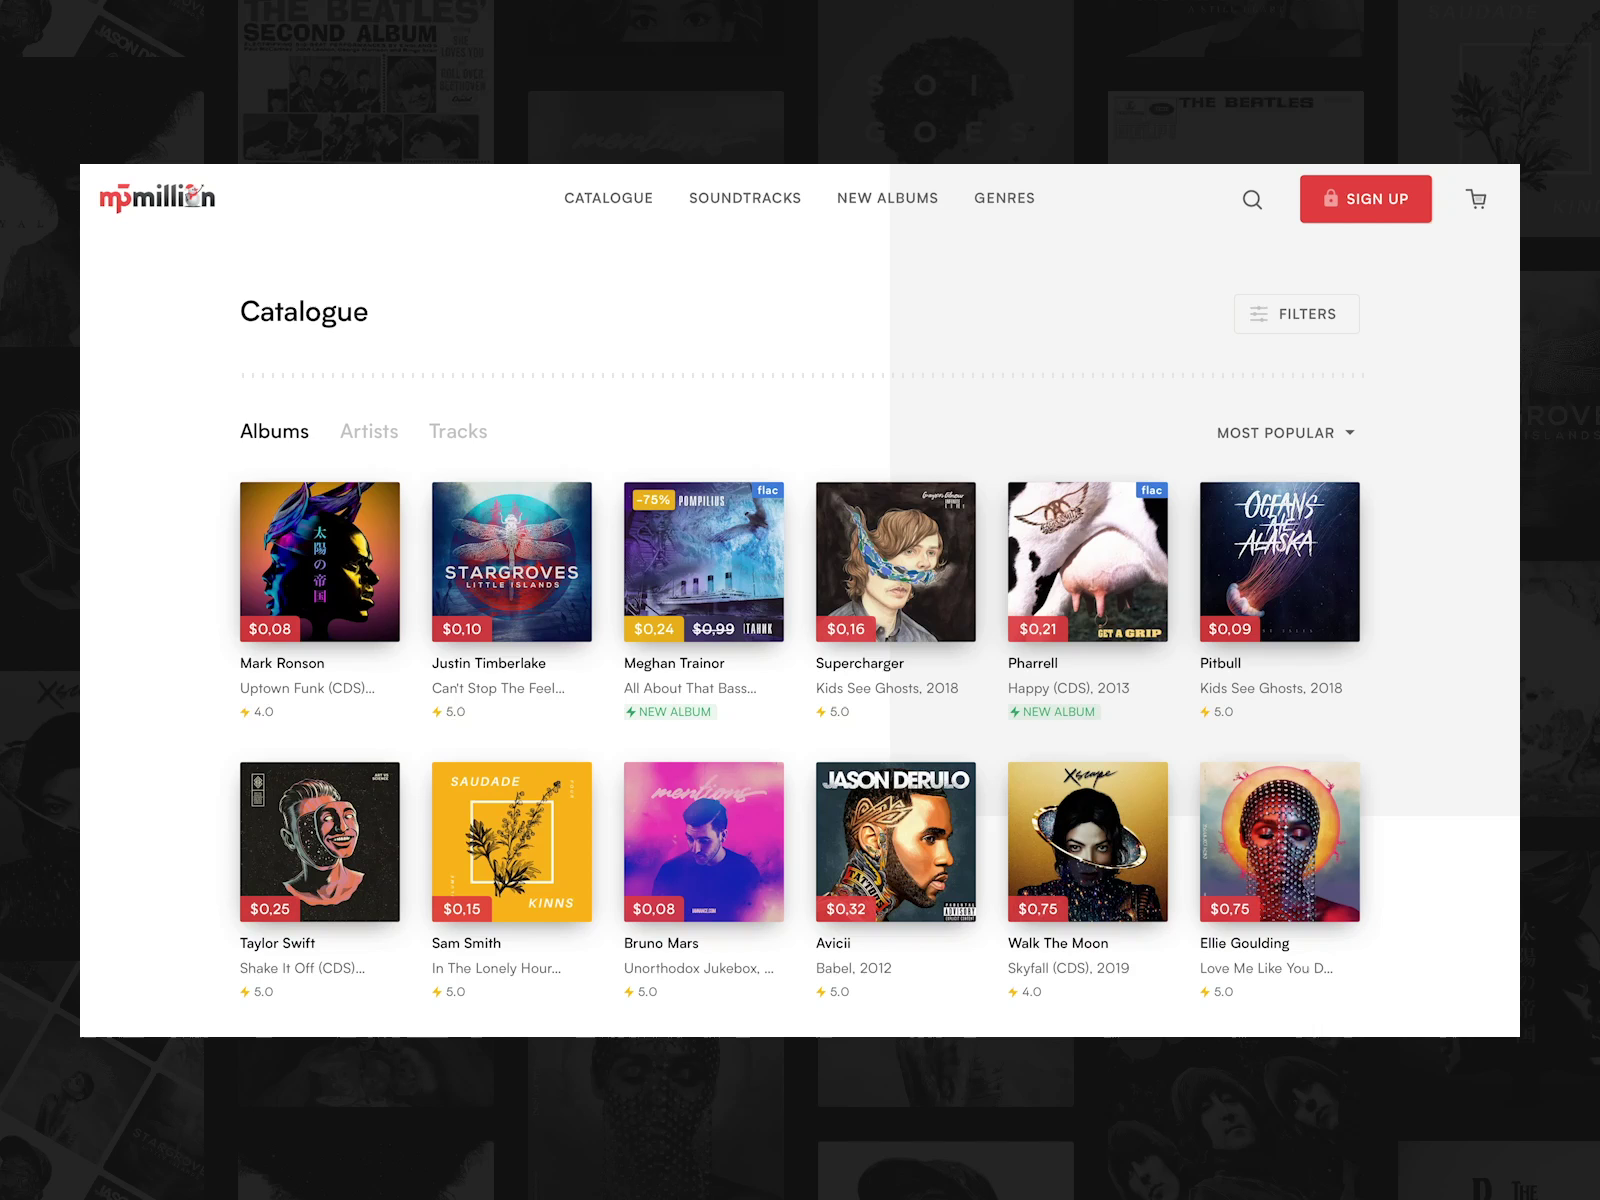The width and height of the screenshot is (1600, 1200).
Task: Expand the Filters panel
Action: (x=1296, y=313)
